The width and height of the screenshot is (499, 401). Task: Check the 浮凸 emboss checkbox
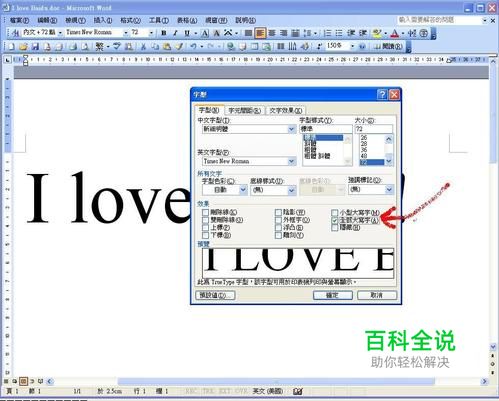[x=278, y=228]
